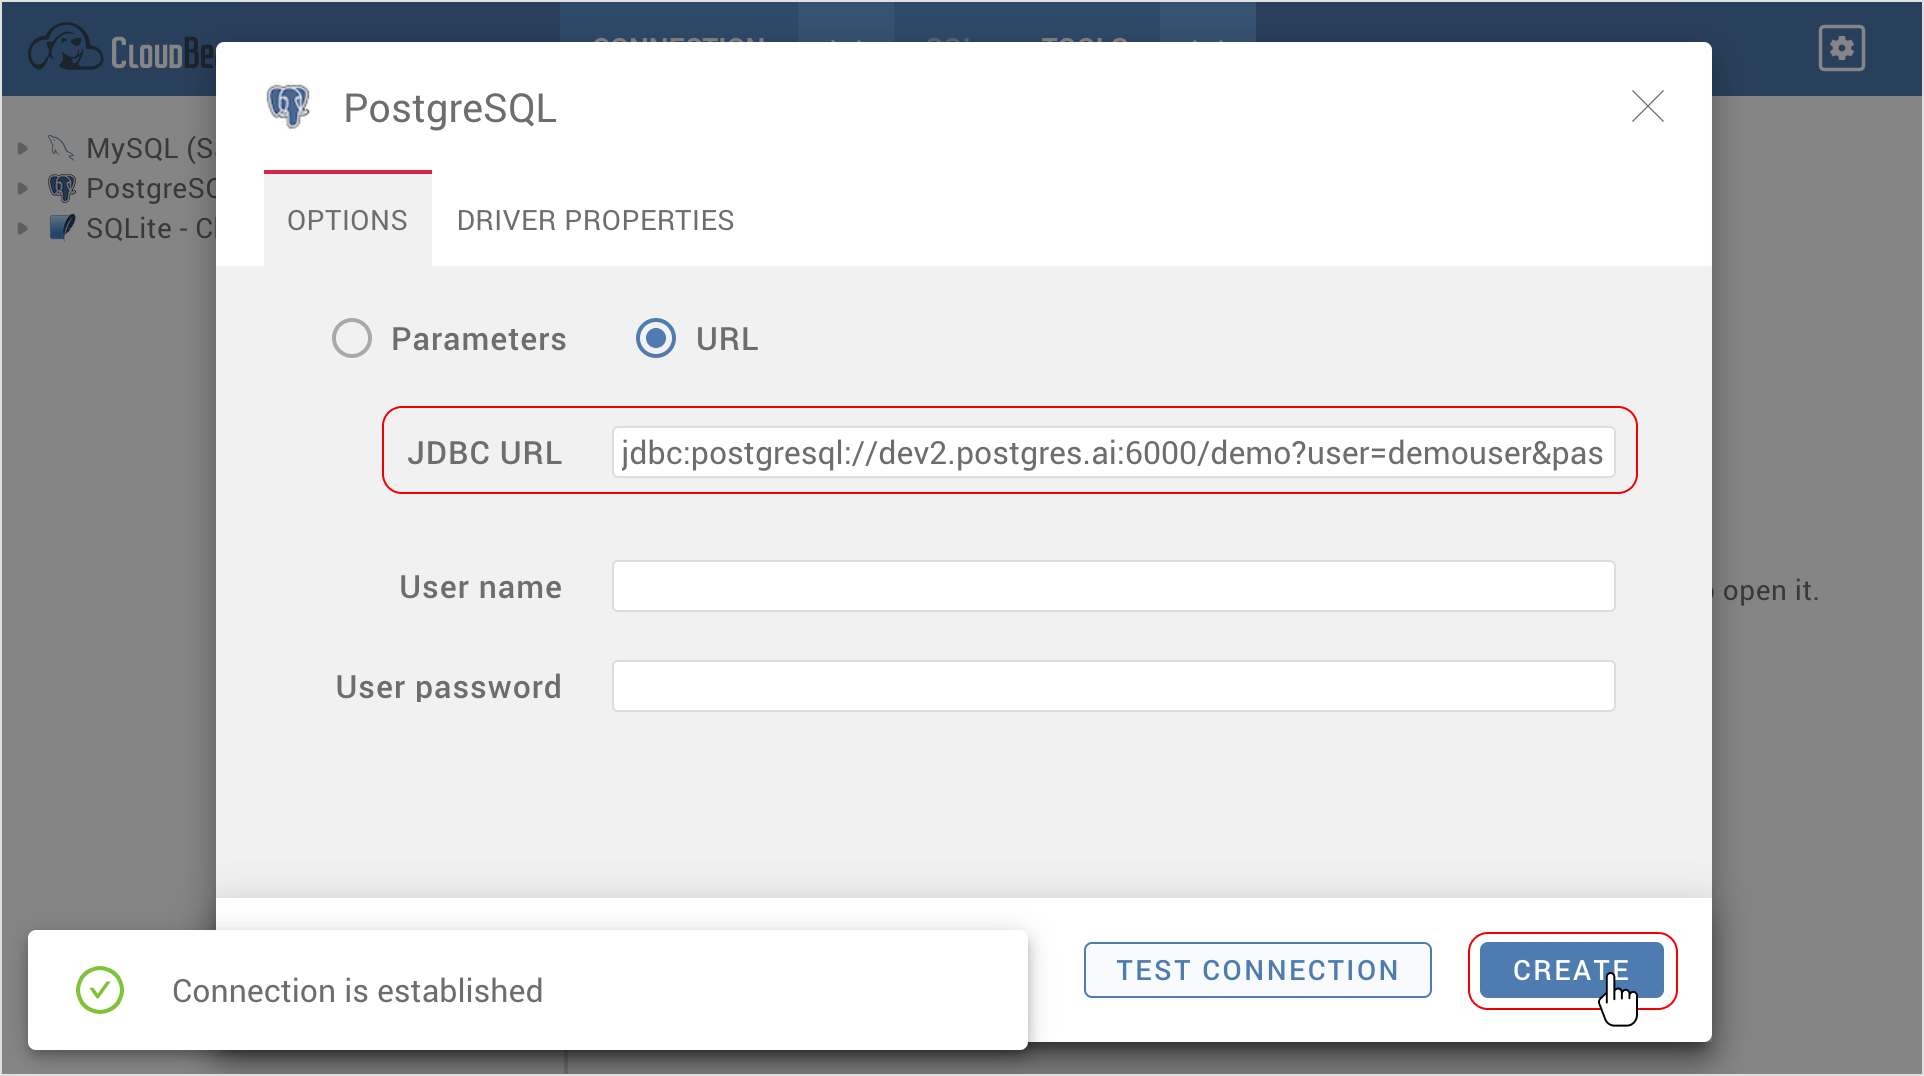The image size is (1924, 1076).
Task: Click the Create button
Action: click(1571, 970)
